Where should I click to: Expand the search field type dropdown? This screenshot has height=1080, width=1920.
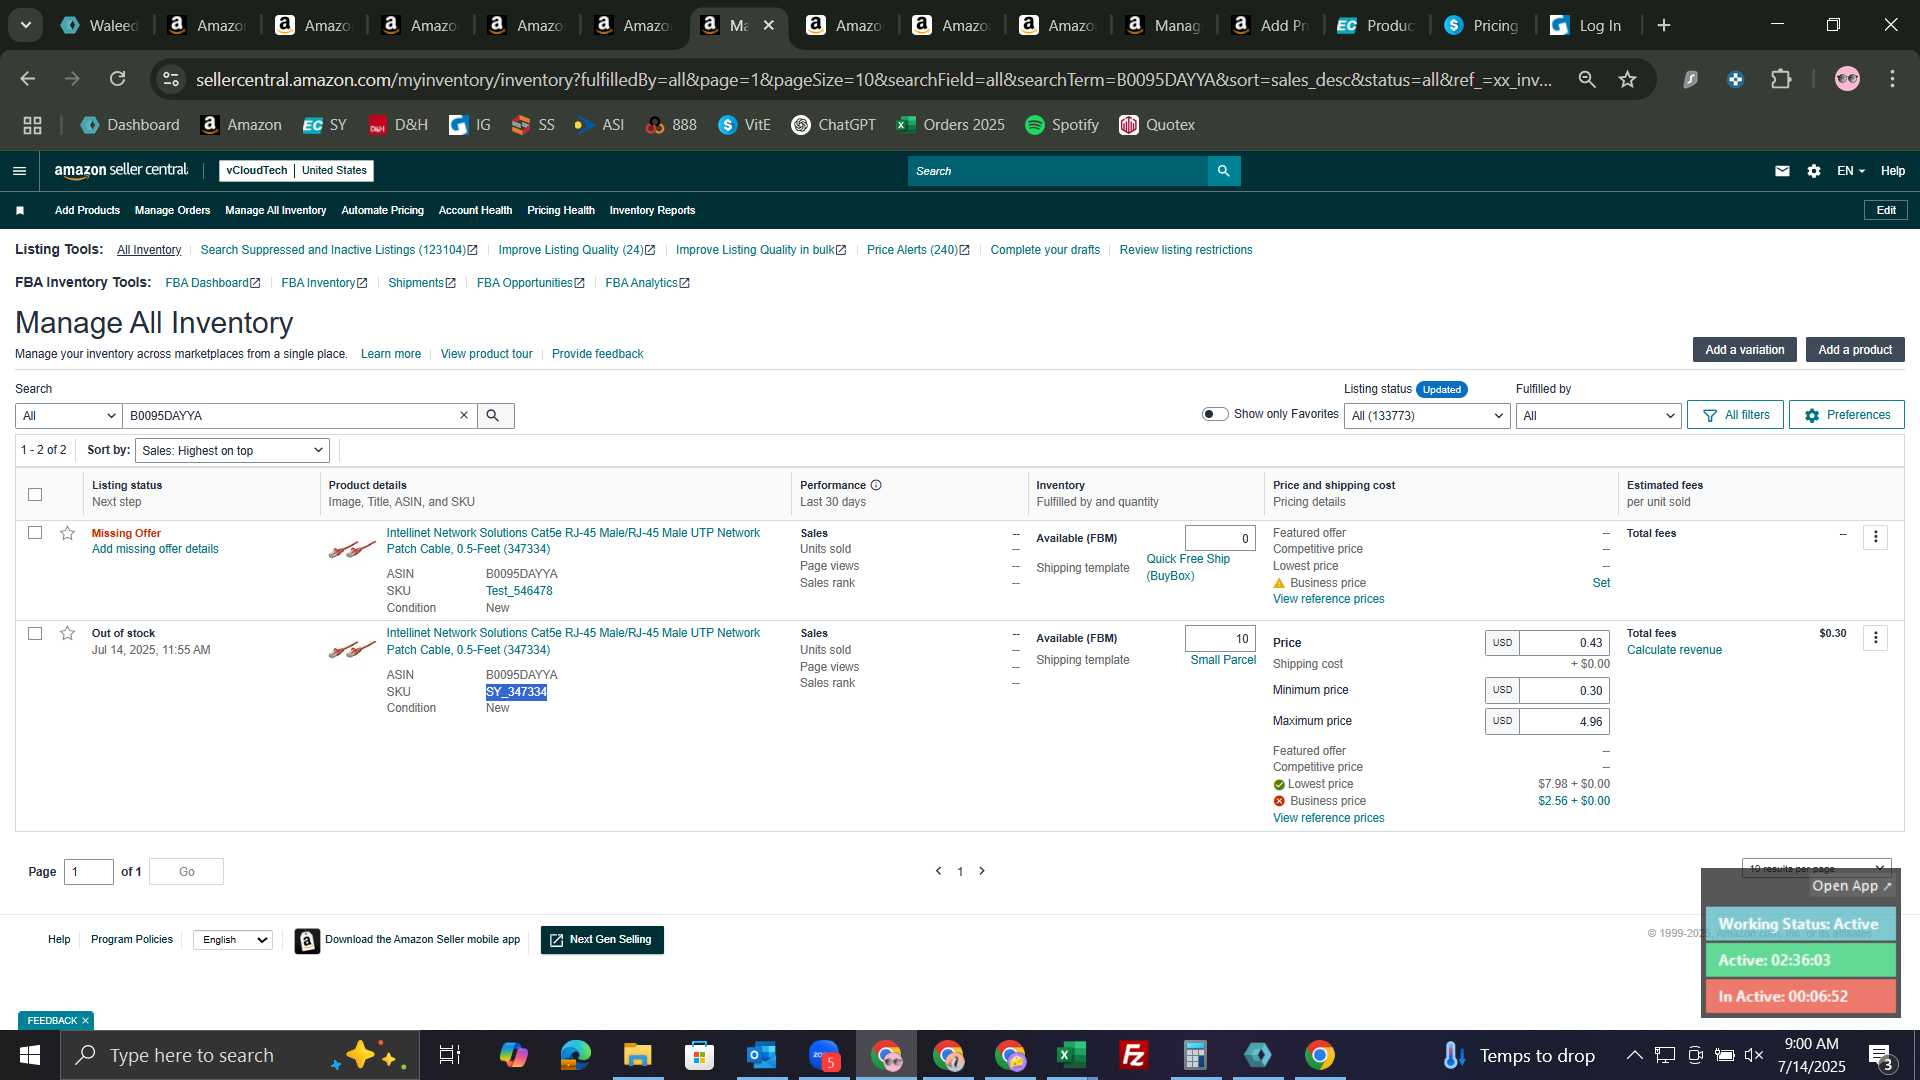coord(69,415)
